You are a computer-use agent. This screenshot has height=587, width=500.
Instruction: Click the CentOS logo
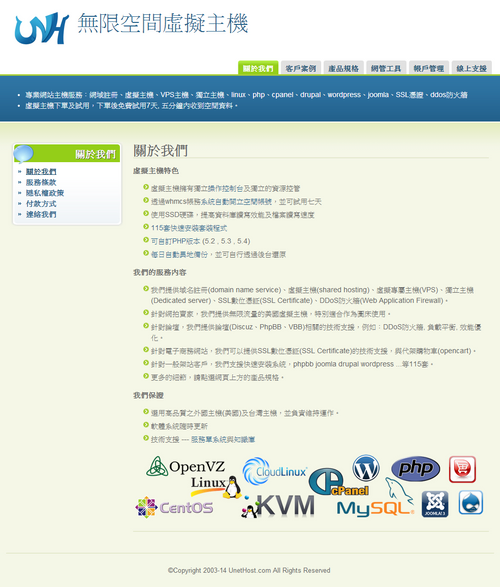click(174, 507)
